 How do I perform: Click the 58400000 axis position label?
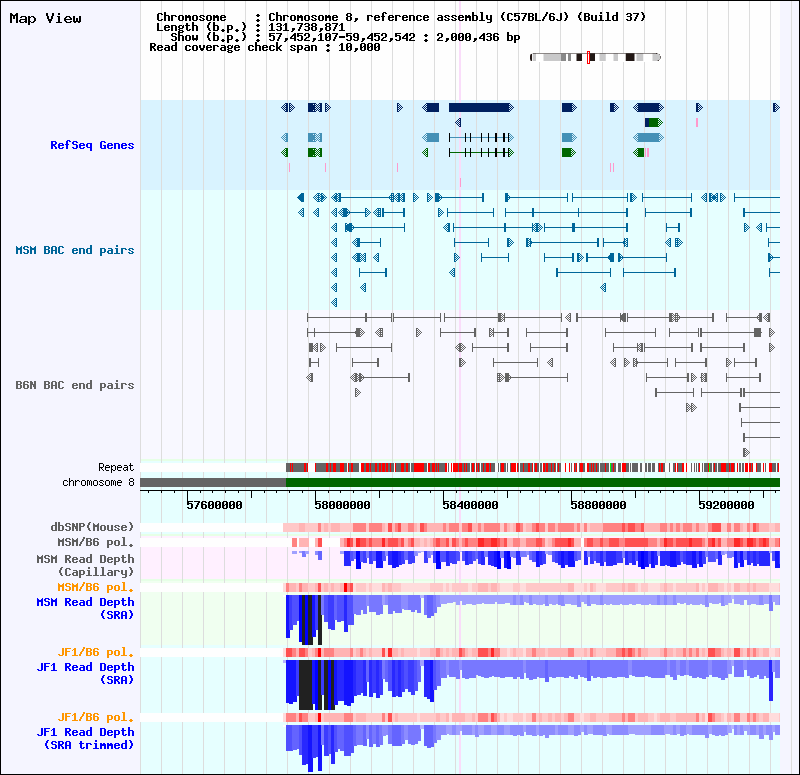coord(470,505)
